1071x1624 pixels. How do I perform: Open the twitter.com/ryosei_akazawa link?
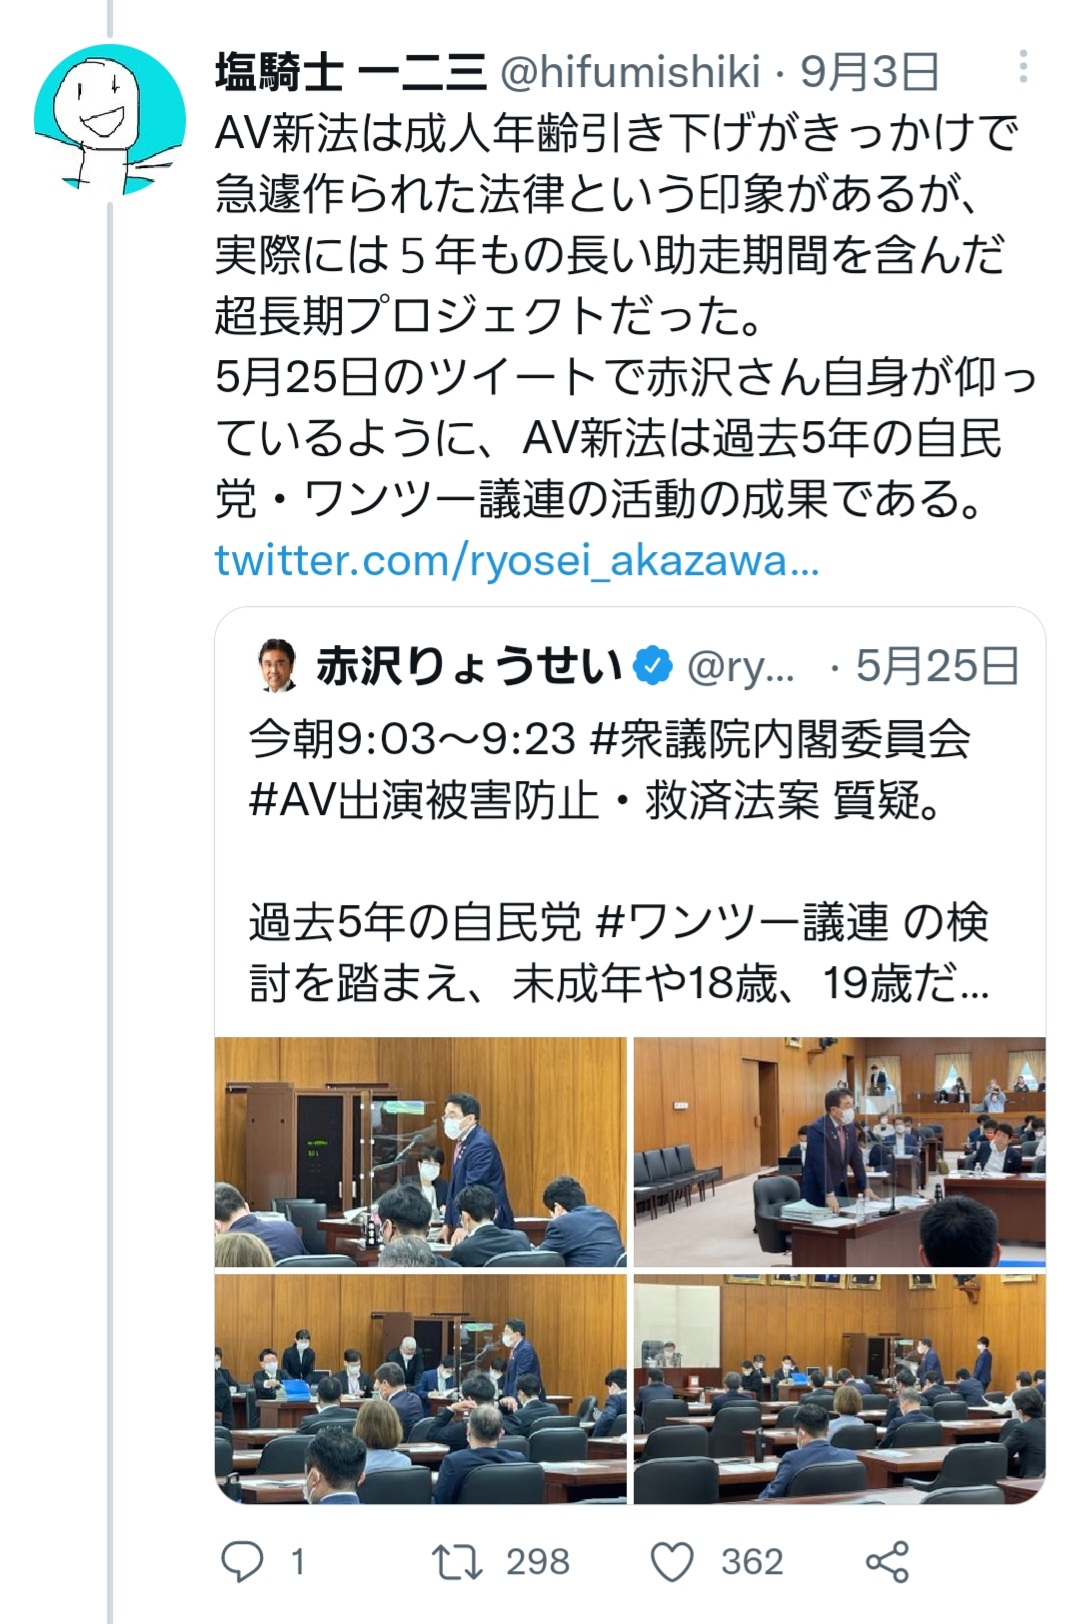[517, 561]
